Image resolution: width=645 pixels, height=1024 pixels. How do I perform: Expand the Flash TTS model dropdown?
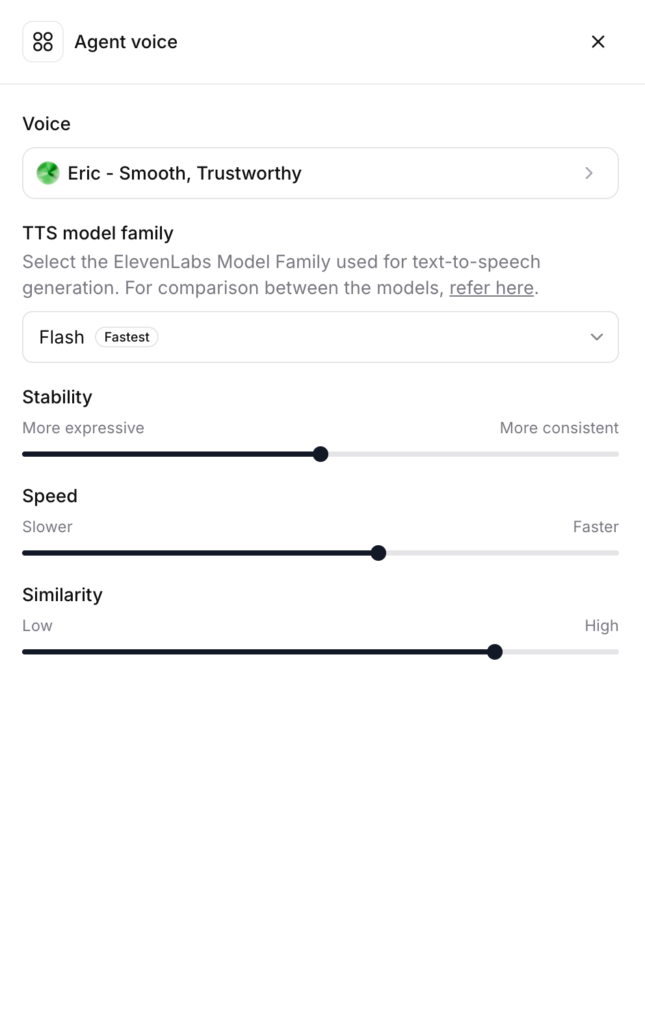click(321, 337)
